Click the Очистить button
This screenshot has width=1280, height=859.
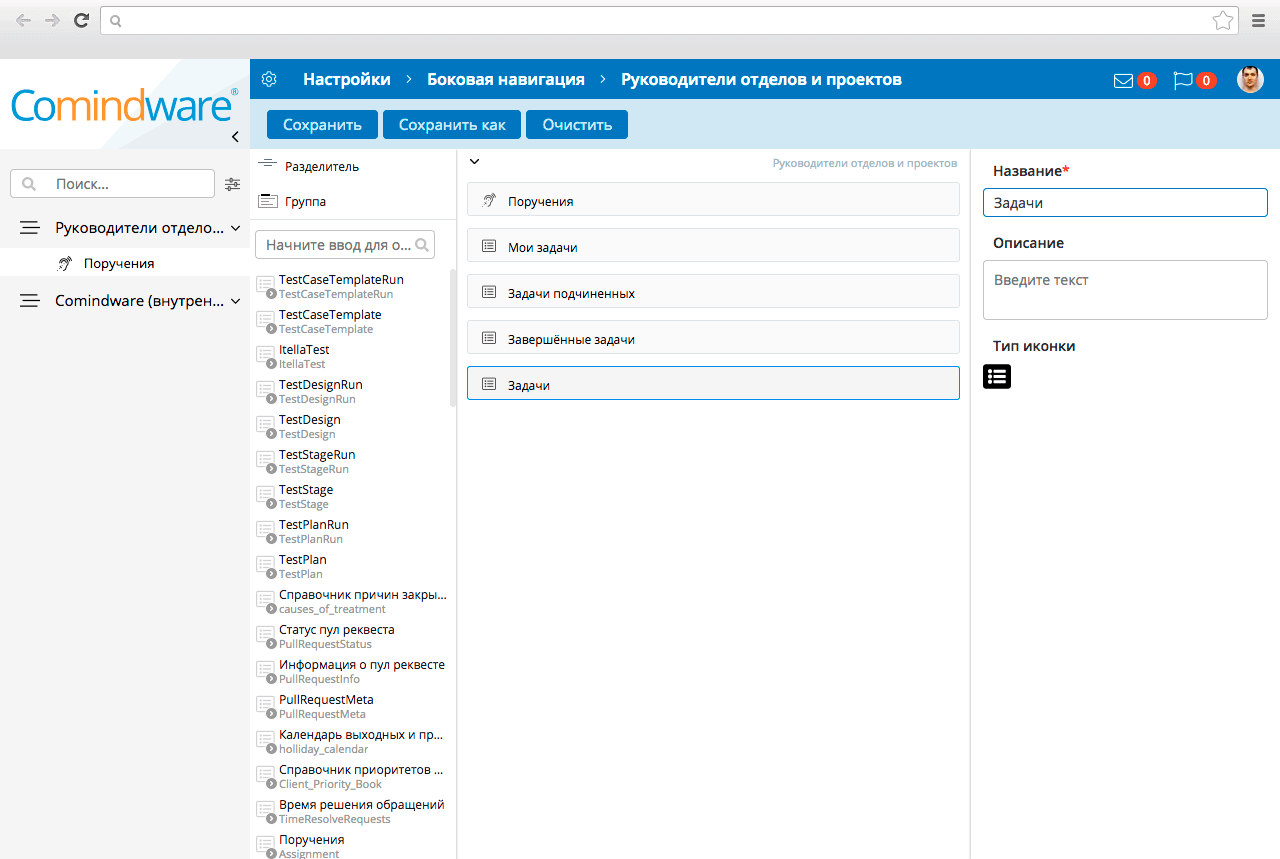(576, 124)
